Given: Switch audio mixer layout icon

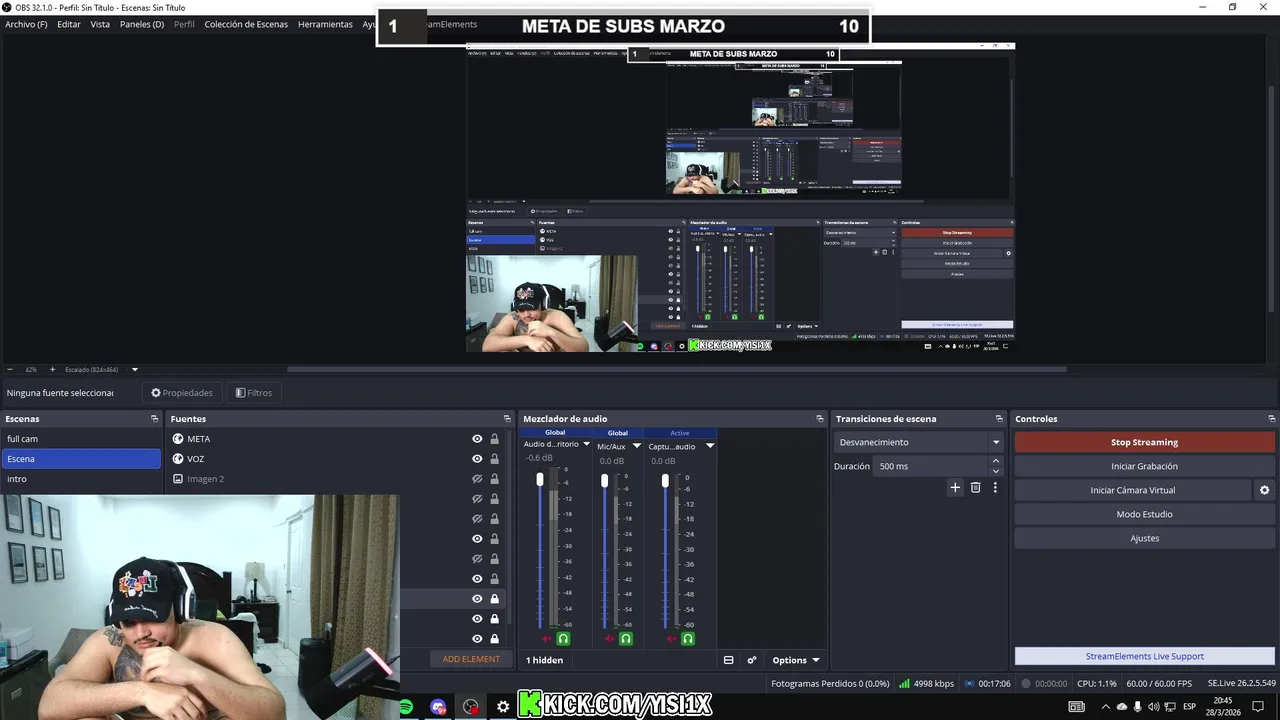Looking at the screenshot, I should click(728, 660).
